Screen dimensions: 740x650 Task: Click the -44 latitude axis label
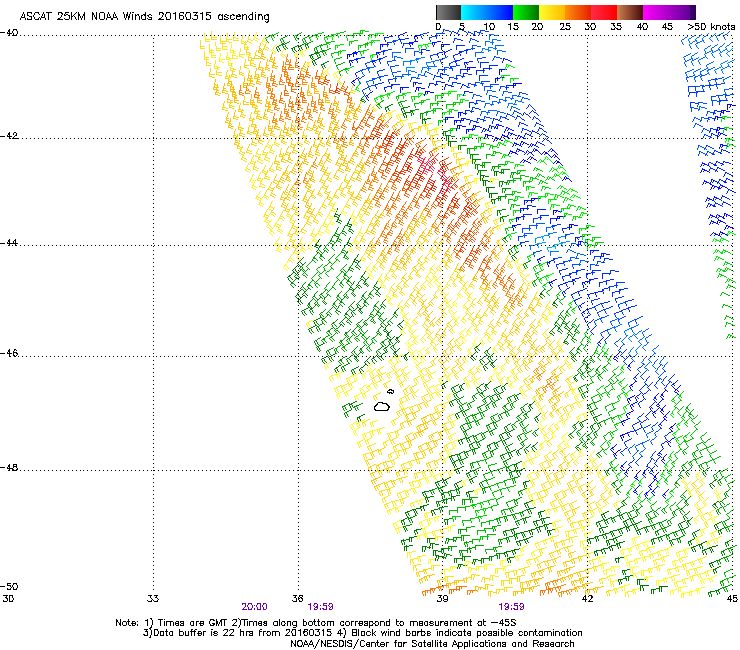(x=9, y=243)
